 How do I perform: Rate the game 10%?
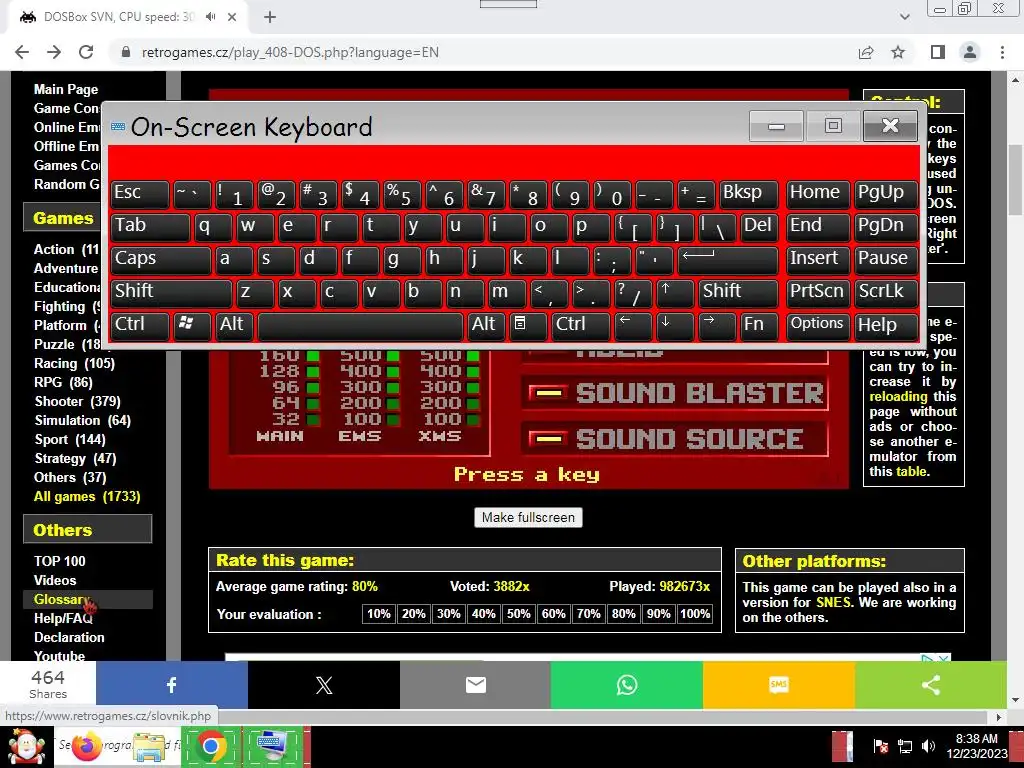point(379,614)
